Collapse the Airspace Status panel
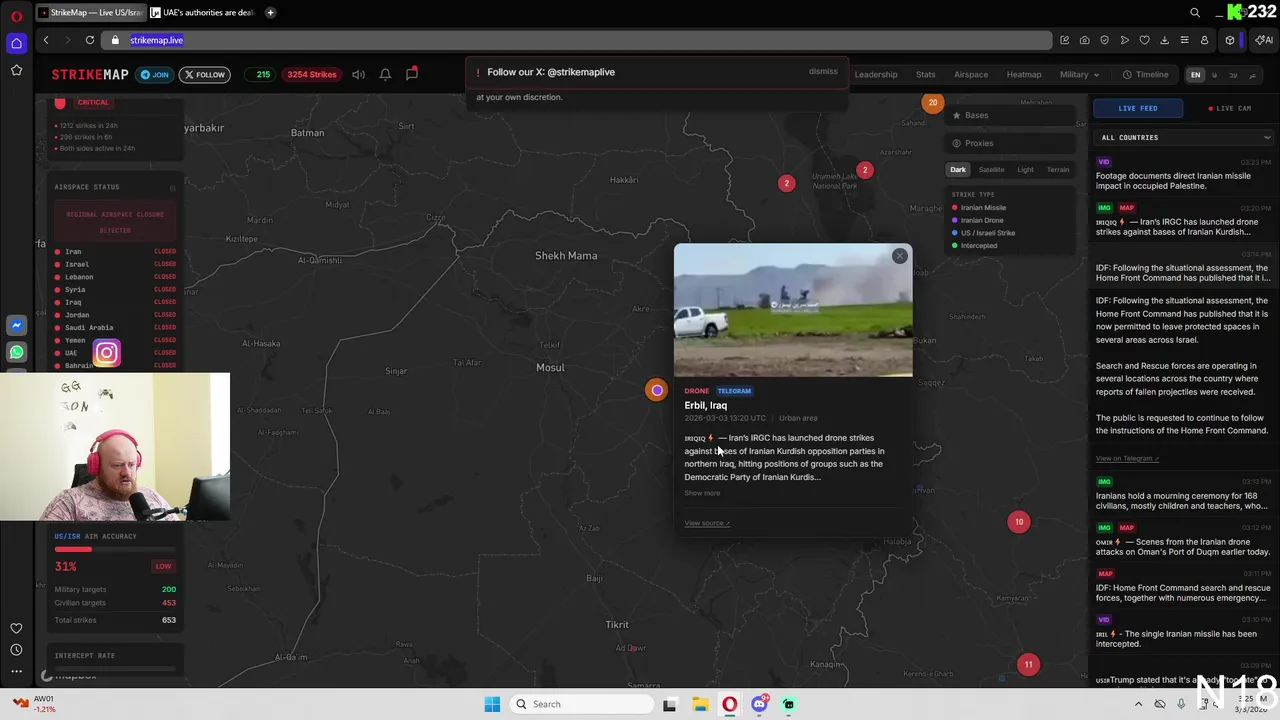 [x=173, y=187]
